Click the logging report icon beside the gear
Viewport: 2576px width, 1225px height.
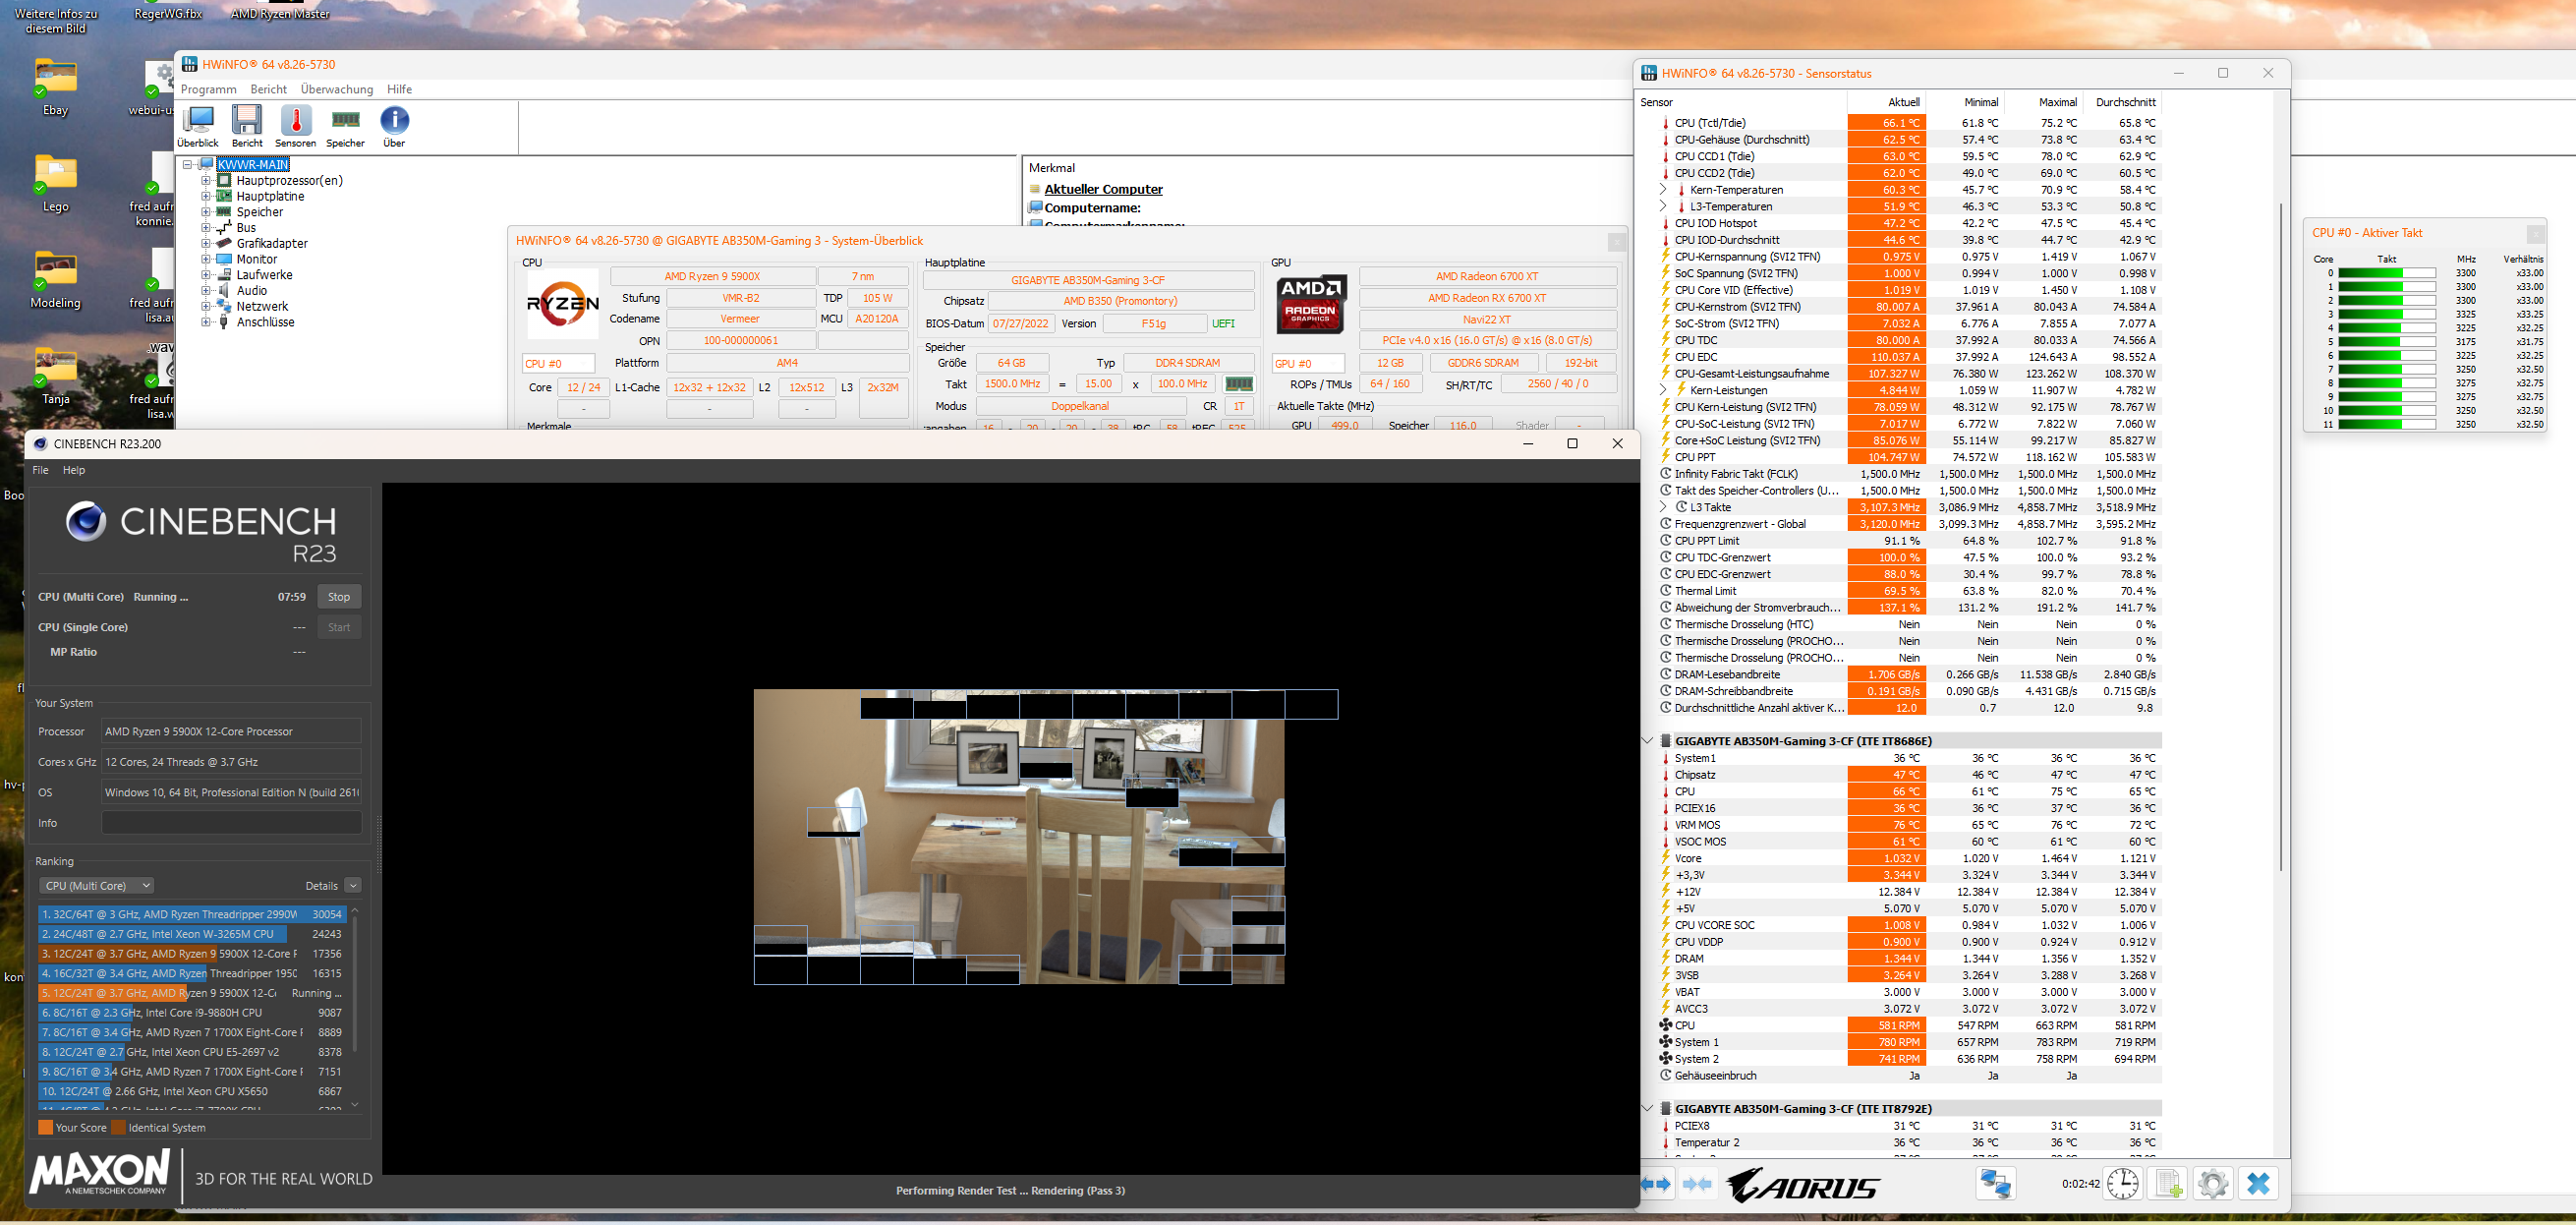pyautogui.click(x=2168, y=1183)
